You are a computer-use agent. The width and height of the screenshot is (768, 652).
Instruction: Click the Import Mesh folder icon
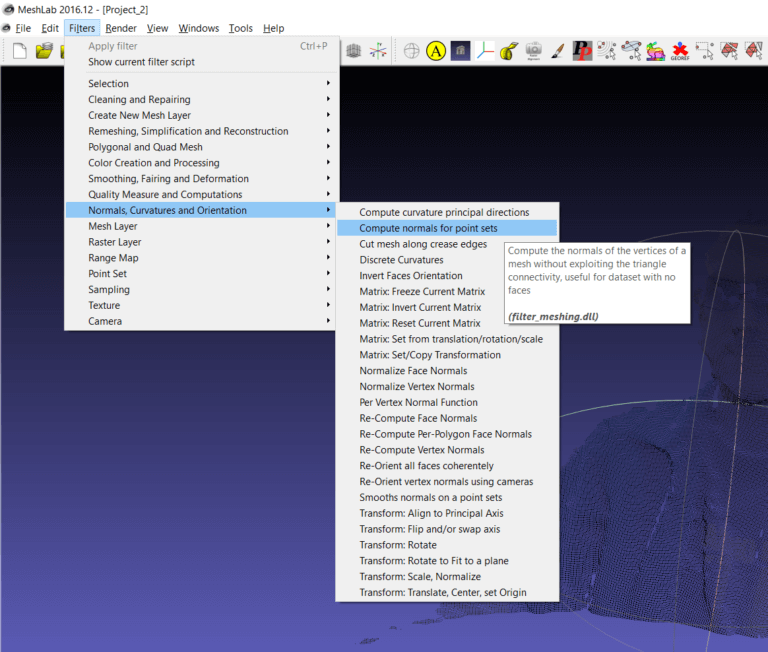tap(44, 51)
